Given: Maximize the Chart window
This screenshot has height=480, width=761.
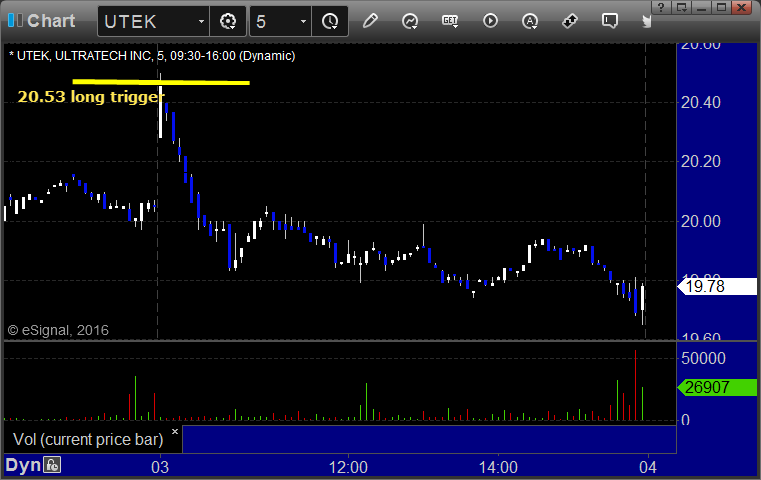Looking at the screenshot, I should (721, 7).
